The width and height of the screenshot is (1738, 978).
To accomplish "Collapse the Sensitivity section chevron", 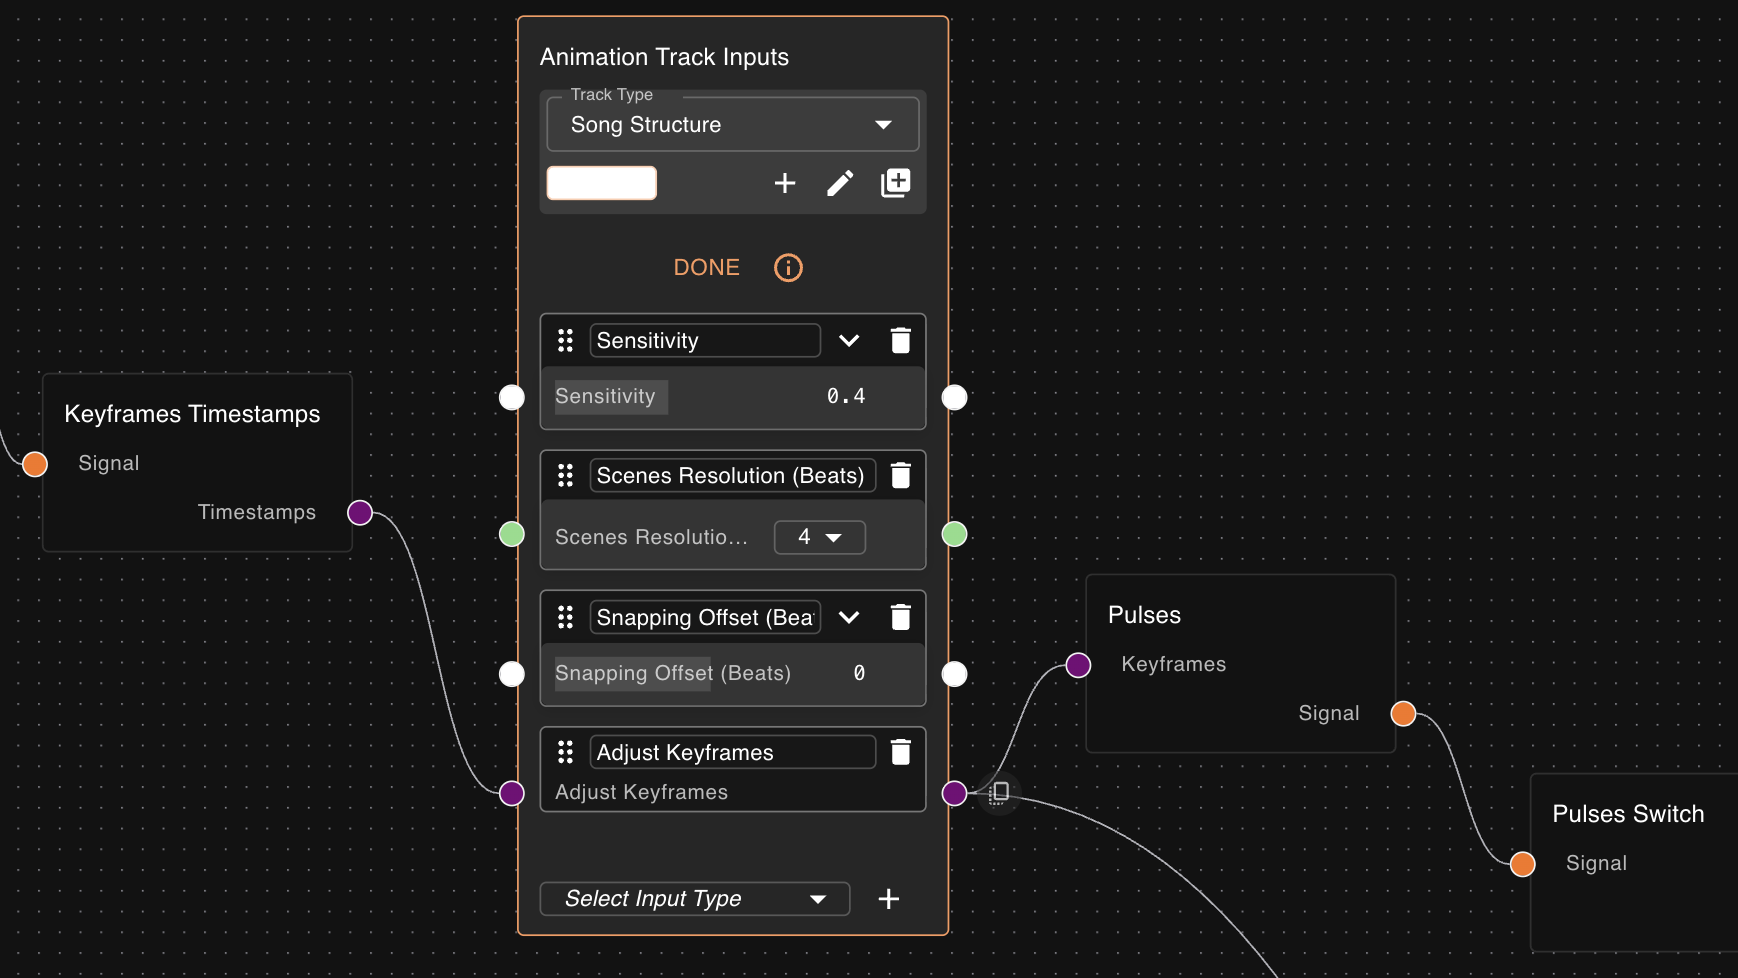I will 849,341.
